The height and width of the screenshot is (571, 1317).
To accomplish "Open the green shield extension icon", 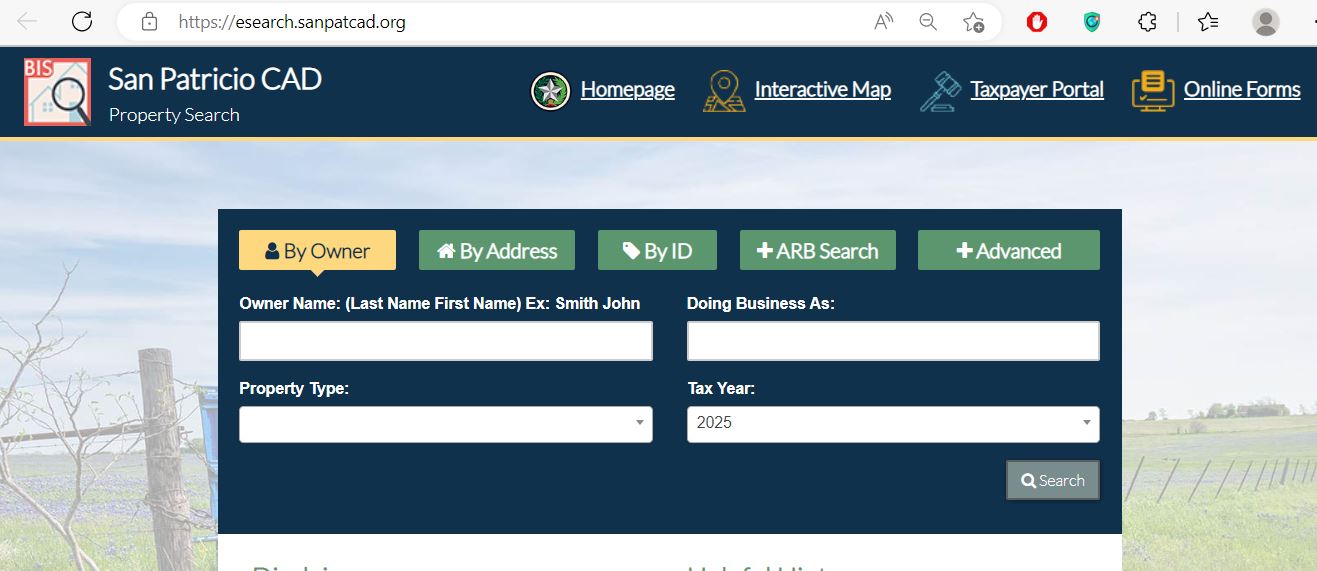I will 1092,21.
